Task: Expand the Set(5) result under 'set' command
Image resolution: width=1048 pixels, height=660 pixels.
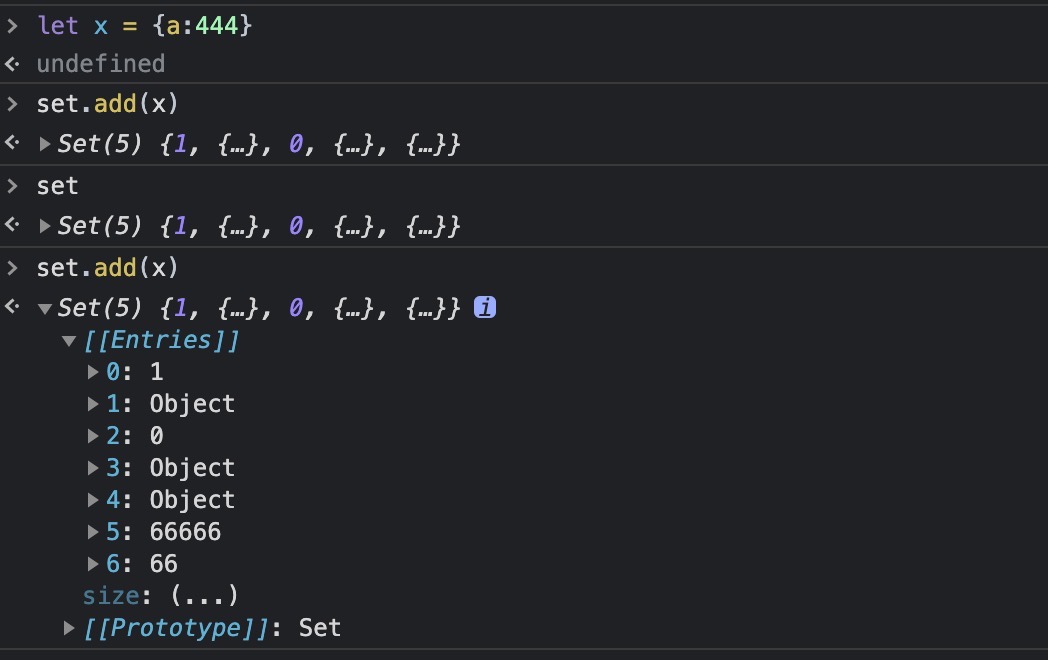Action: (x=44, y=227)
